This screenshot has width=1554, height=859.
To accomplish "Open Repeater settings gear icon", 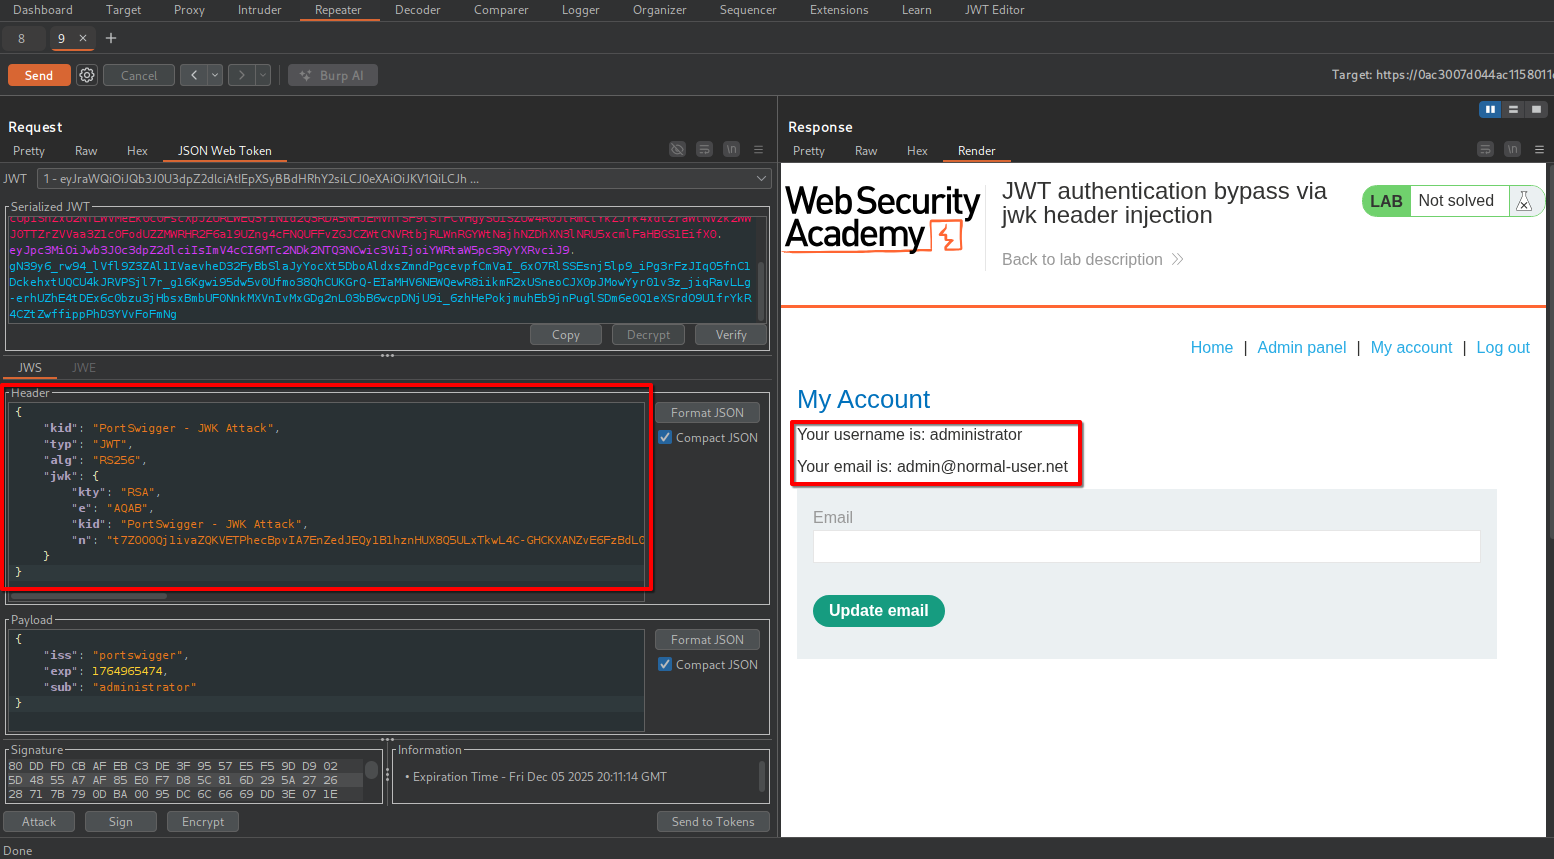I will (87, 75).
